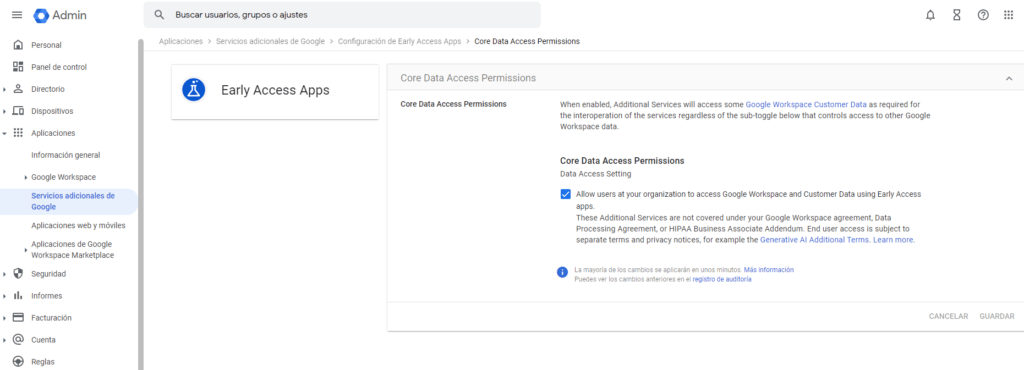Click the Panel de control icon
The width and height of the screenshot is (1024, 370).
18,67
